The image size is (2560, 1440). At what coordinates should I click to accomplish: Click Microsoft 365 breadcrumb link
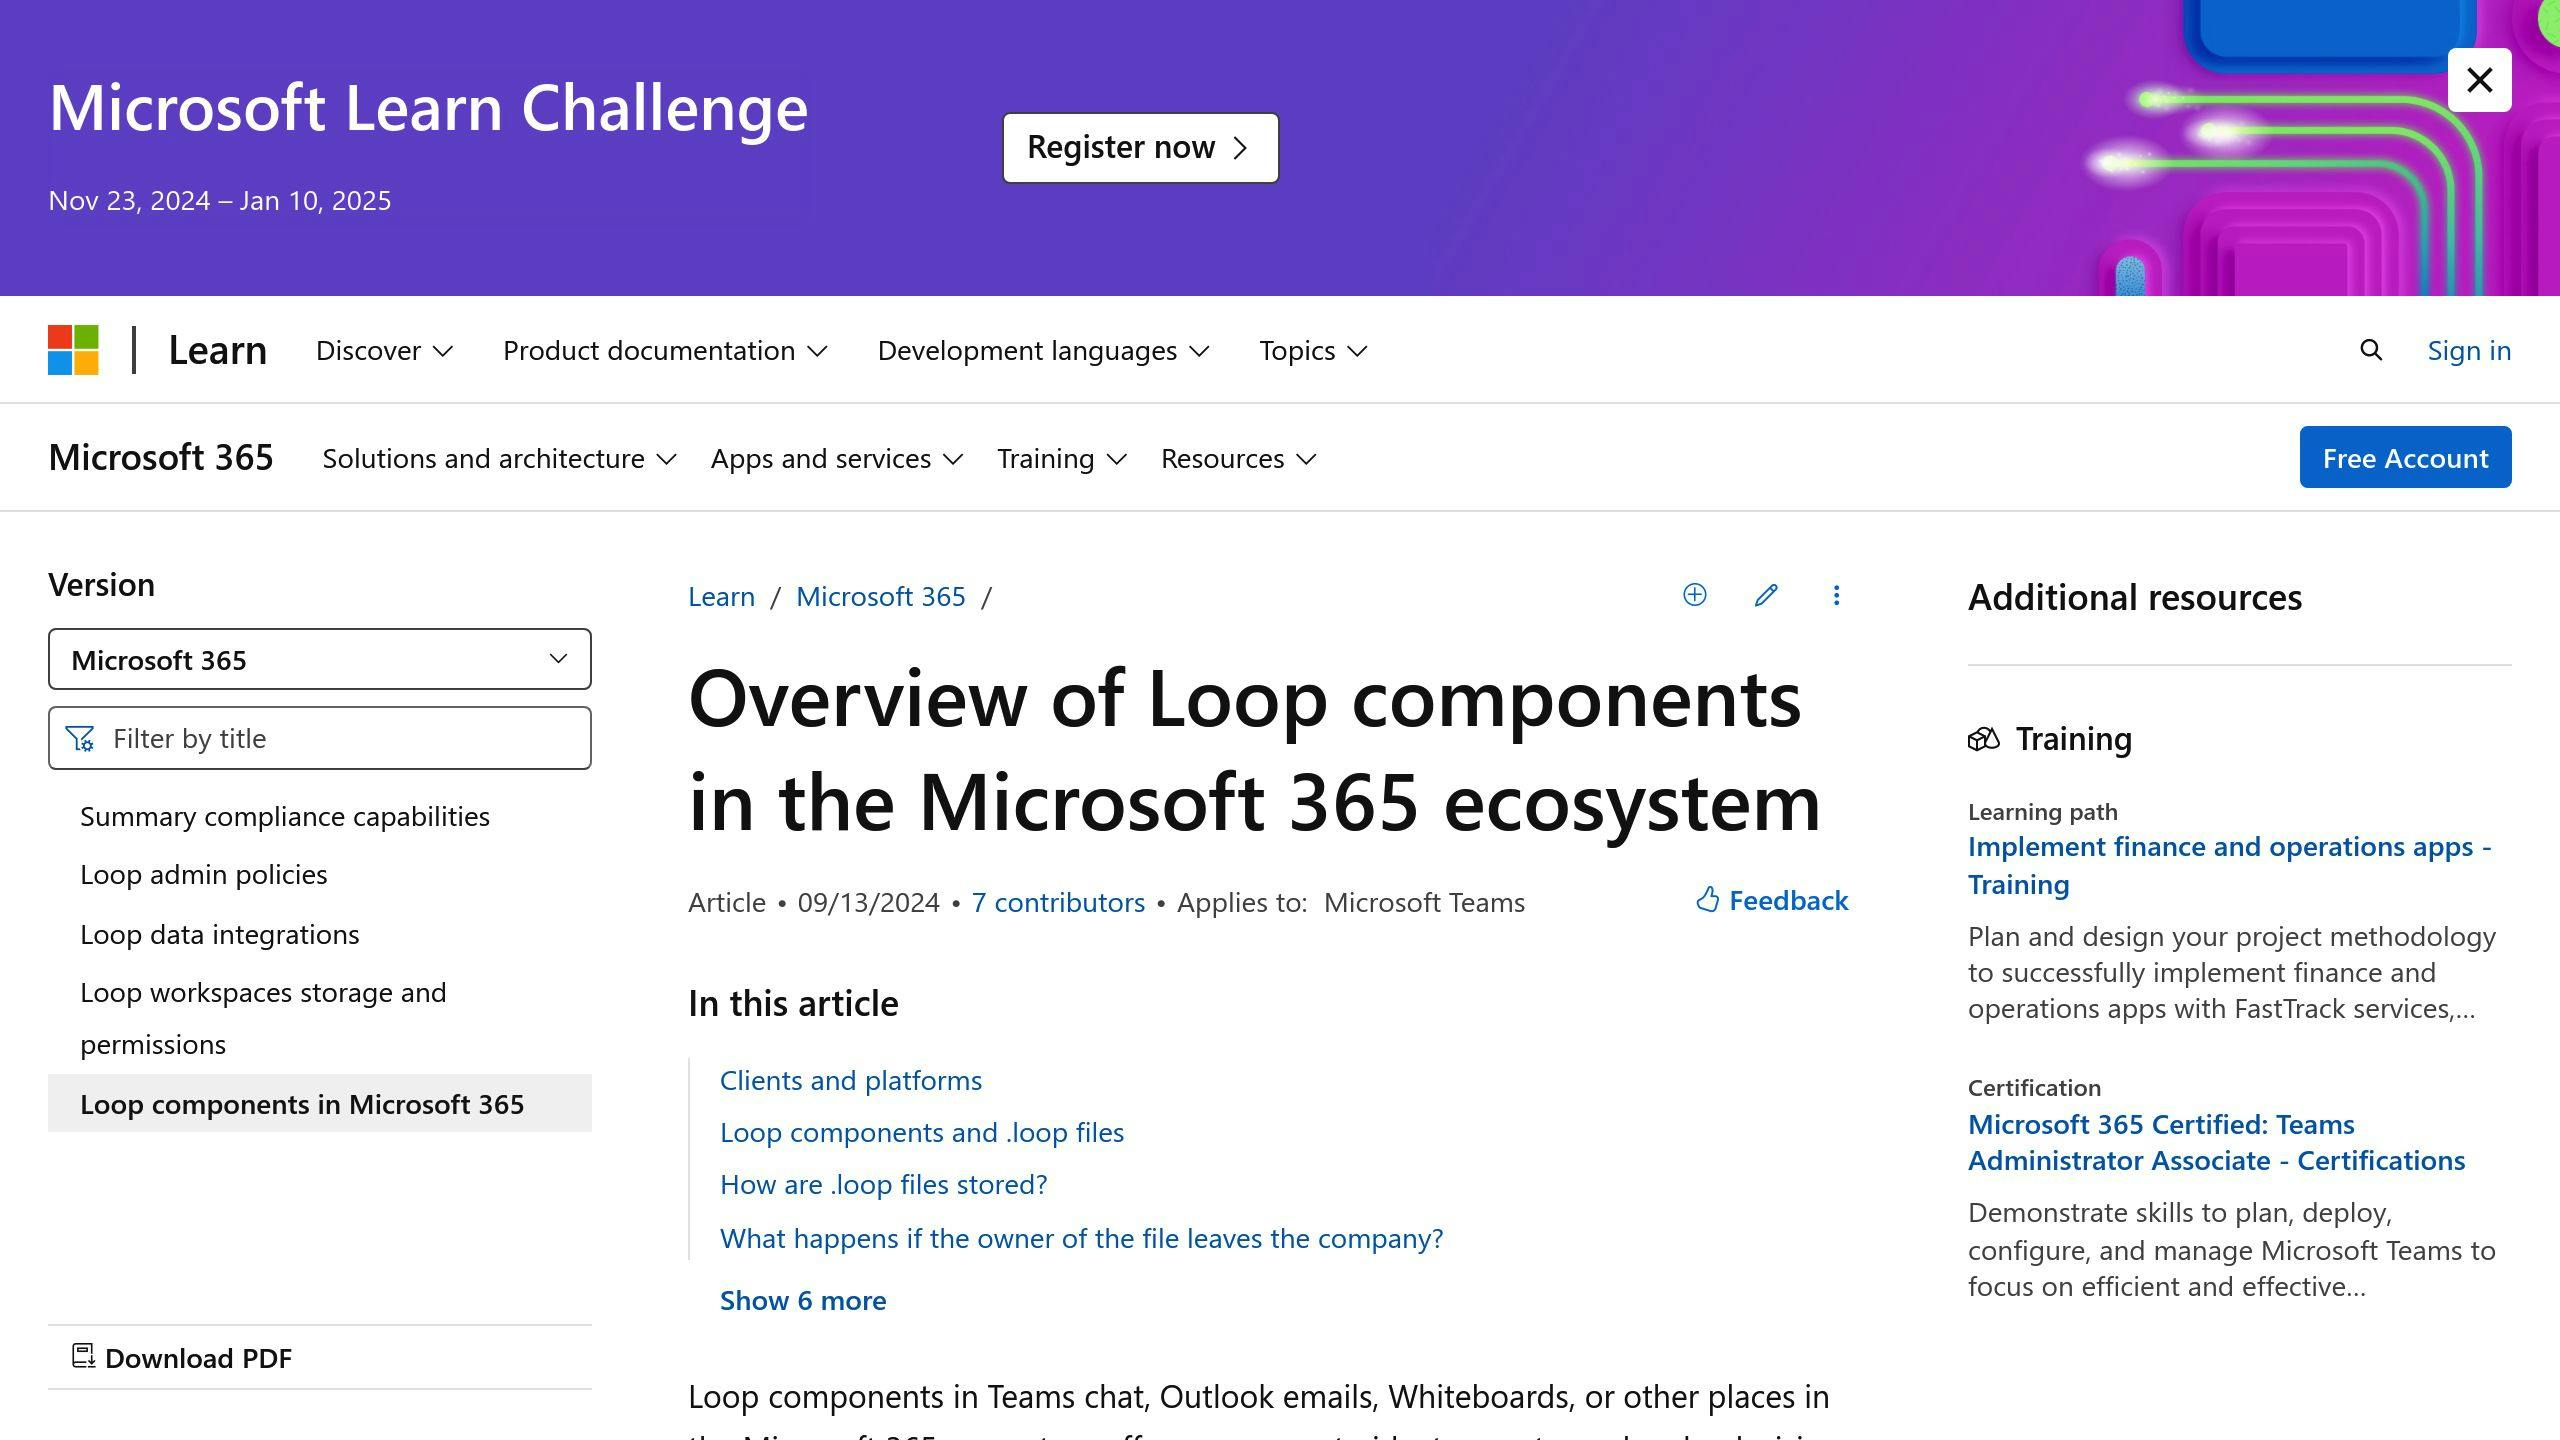pos(881,596)
